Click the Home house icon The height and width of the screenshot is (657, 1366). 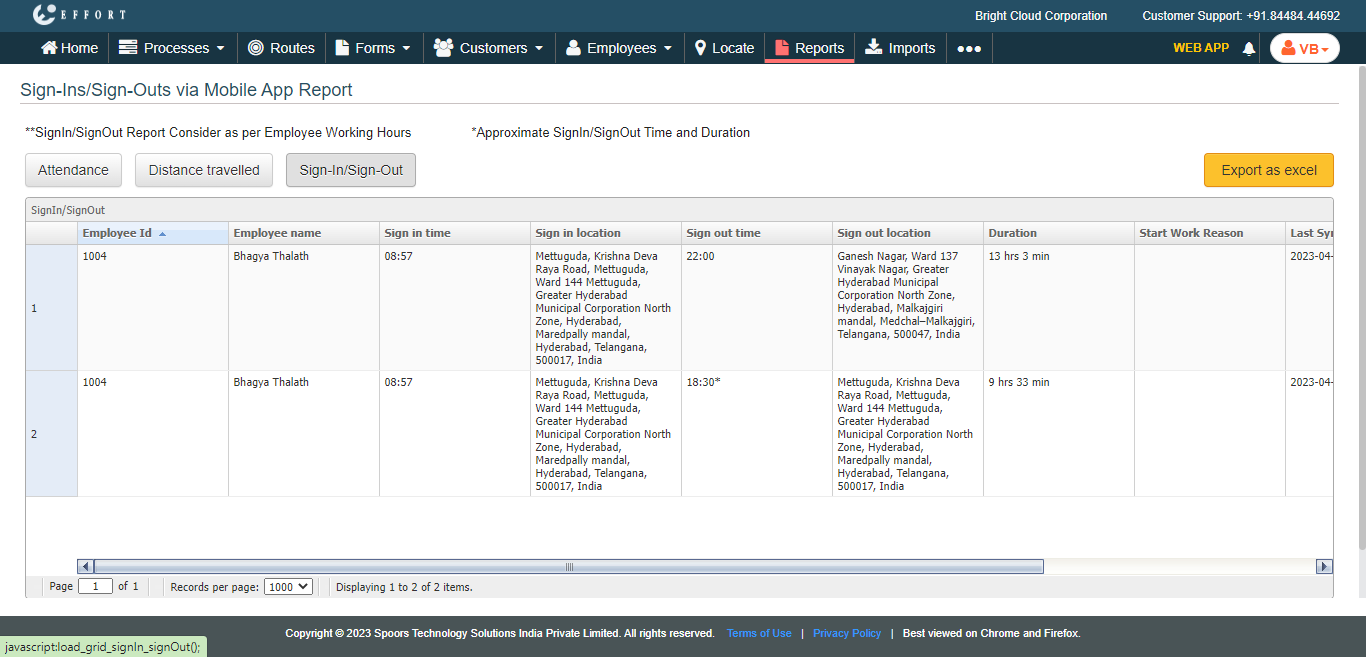click(x=48, y=48)
